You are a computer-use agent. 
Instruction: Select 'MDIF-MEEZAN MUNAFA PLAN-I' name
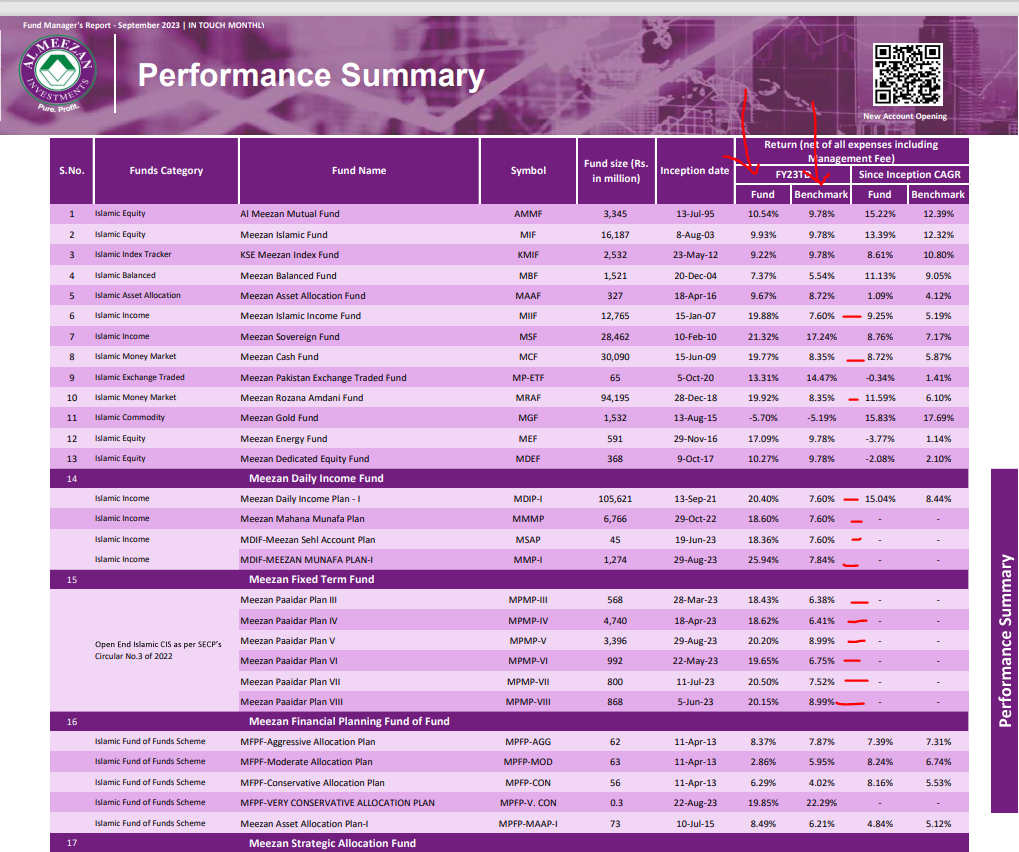pos(306,560)
